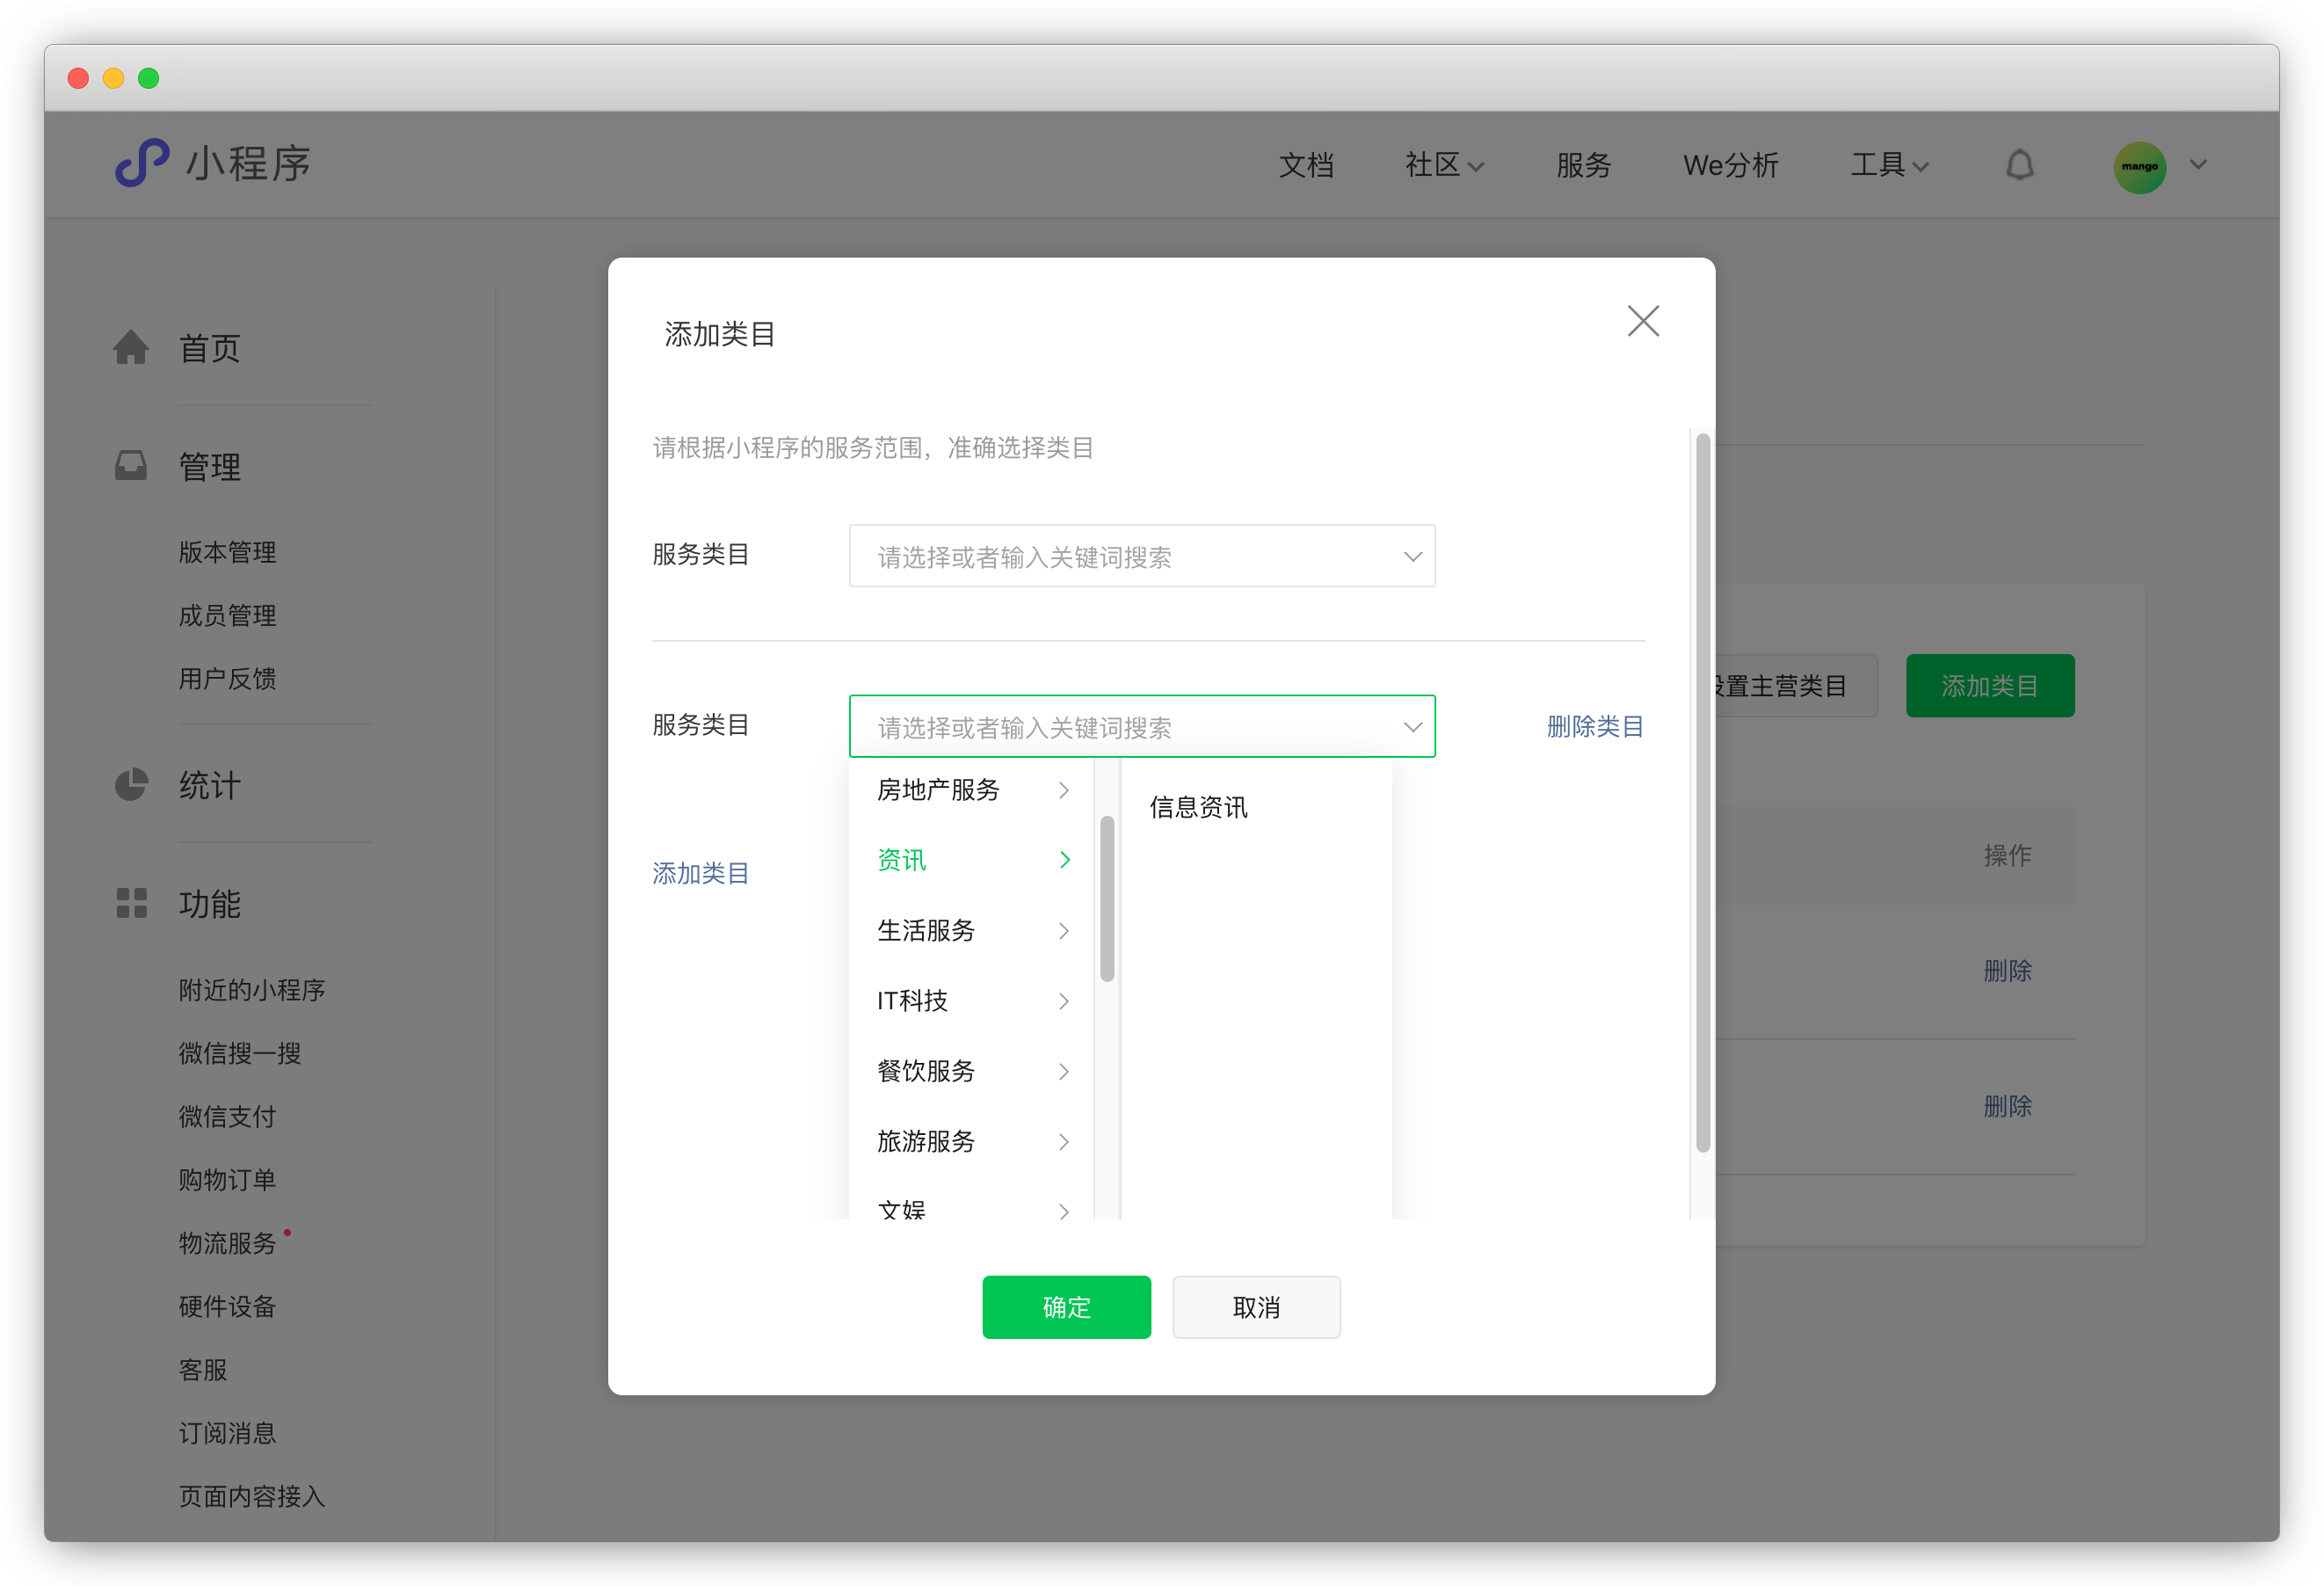Viewport: 2324px width, 1586px height.
Task: Click the 管理 inbox icon
Action: (131, 466)
